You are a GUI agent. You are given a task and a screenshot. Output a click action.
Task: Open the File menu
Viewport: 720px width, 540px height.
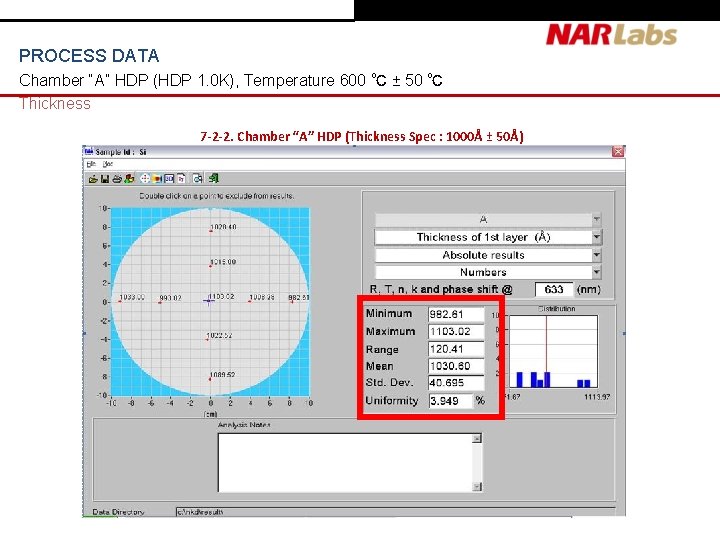point(91,164)
